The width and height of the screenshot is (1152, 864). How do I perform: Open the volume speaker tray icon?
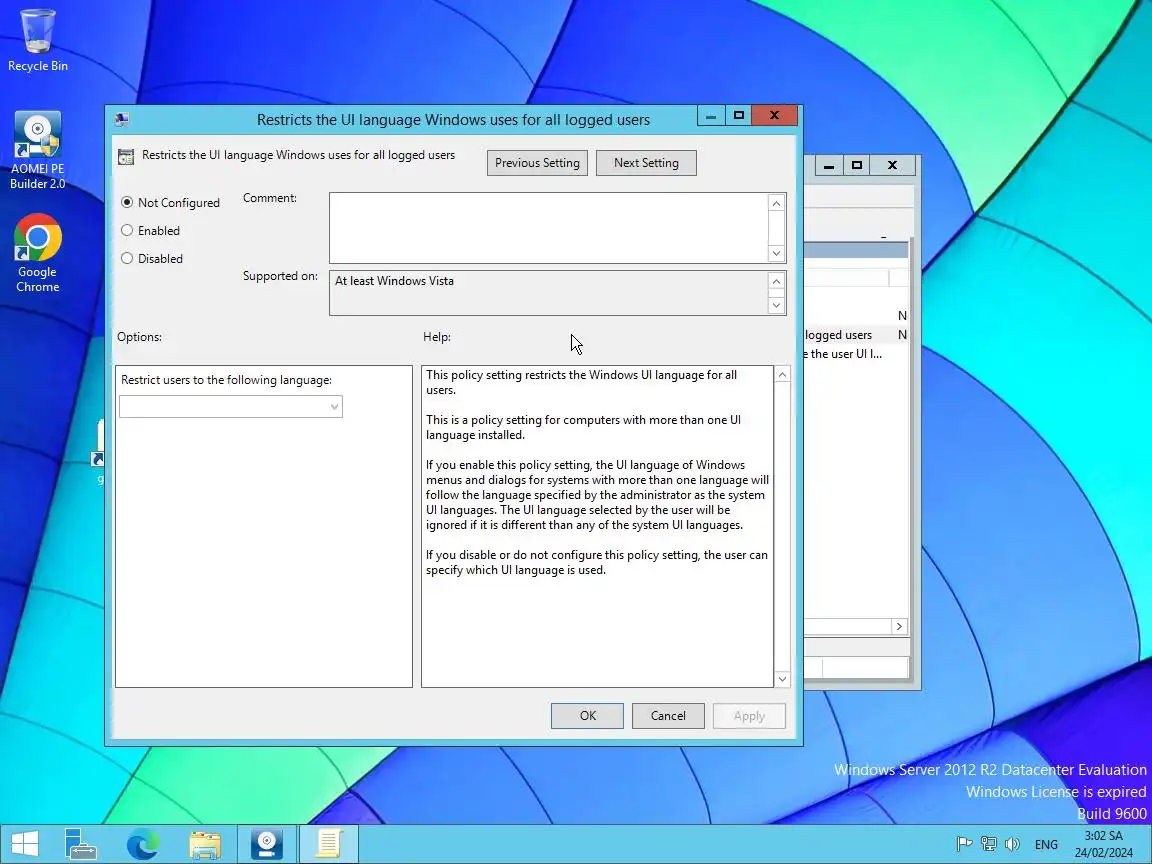point(1012,844)
